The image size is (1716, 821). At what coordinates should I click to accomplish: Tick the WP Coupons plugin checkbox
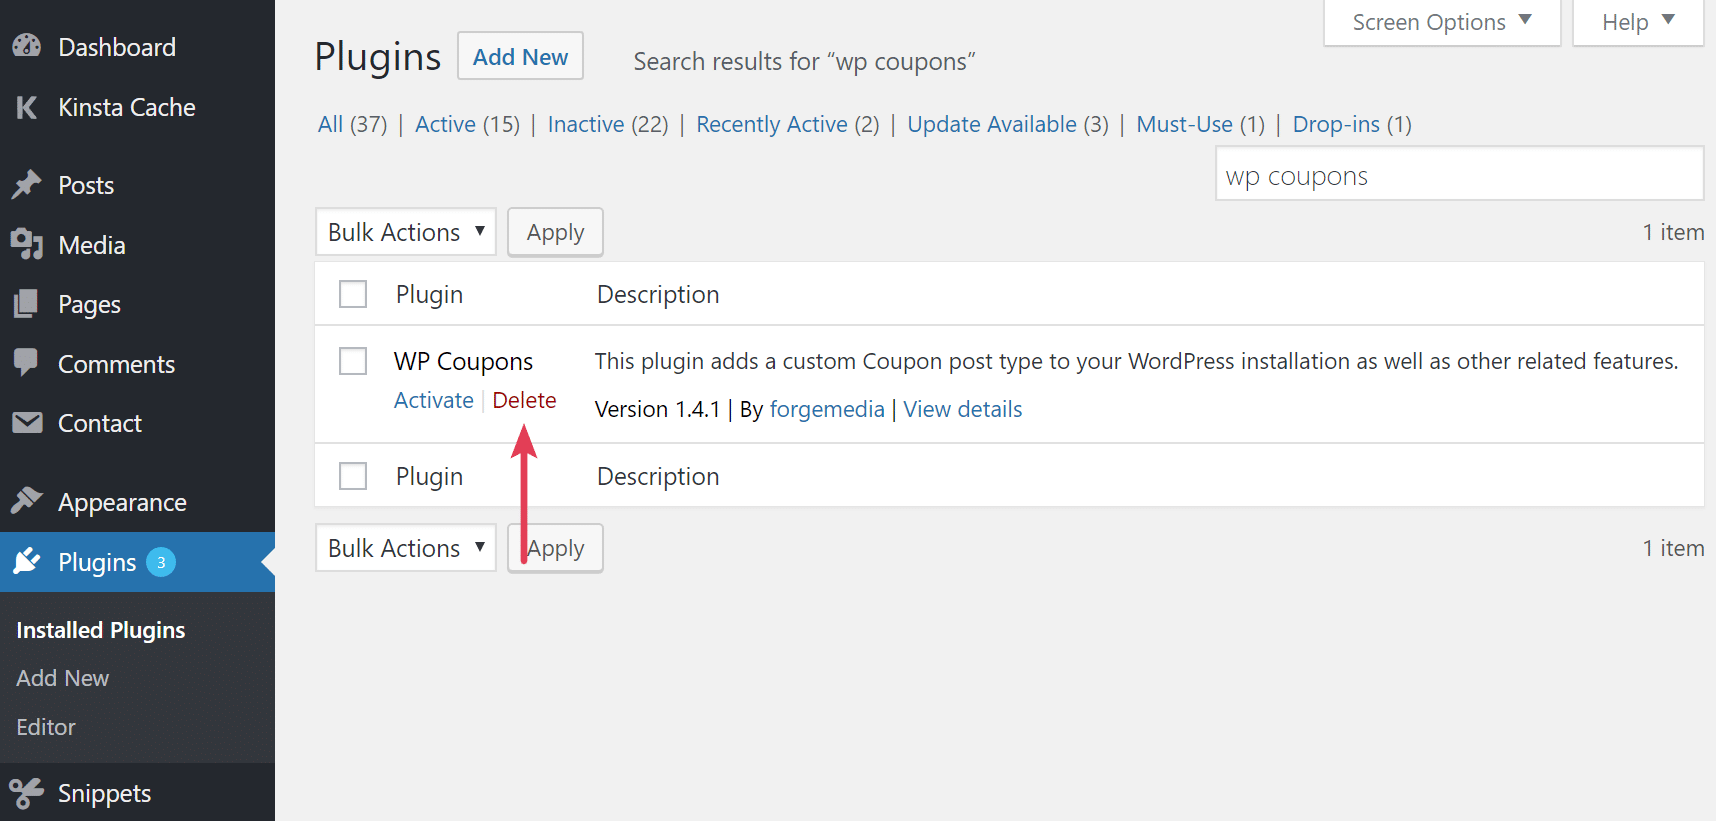pyautogui.click(x=353, y=361)
